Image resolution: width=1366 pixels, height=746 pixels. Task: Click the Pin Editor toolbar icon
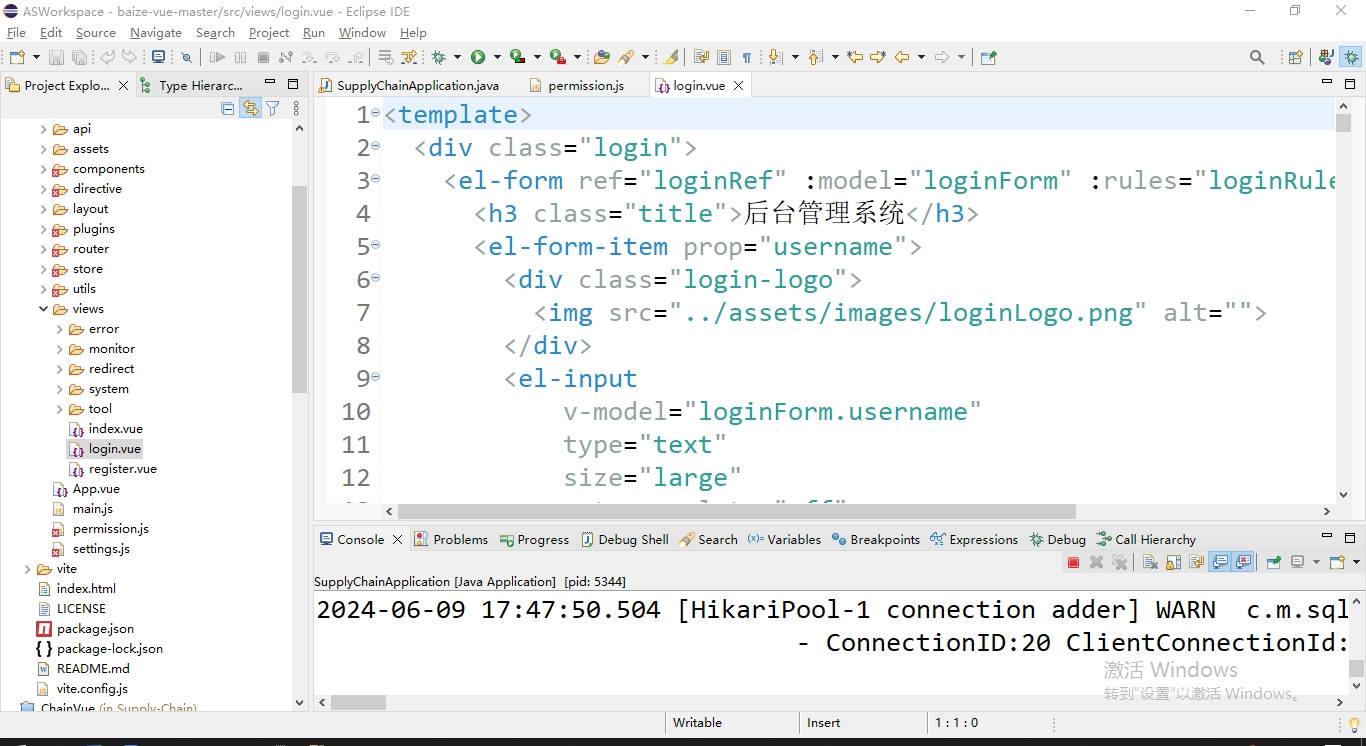[988, 57]
